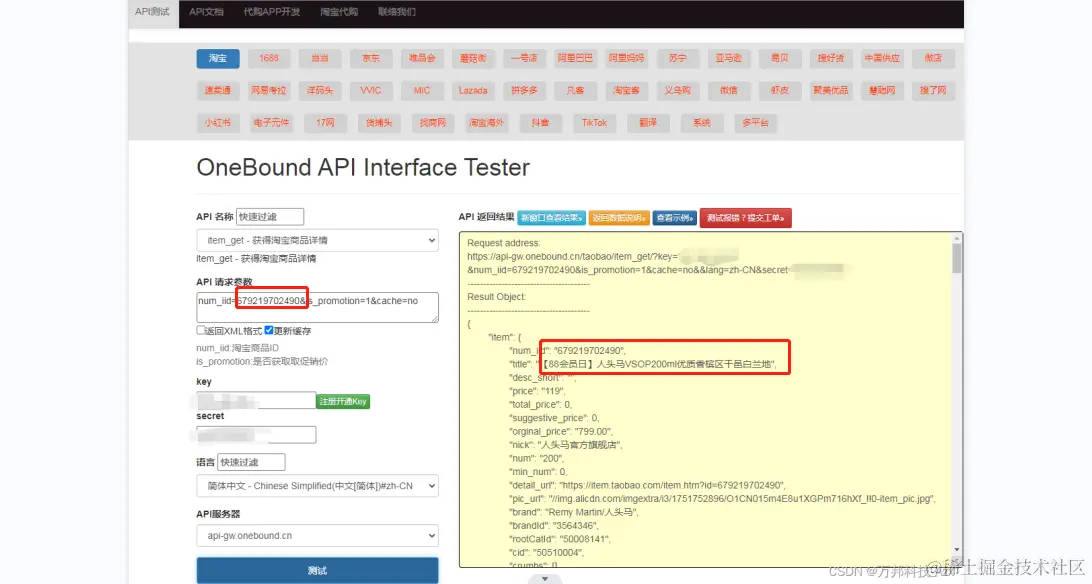Image resolution: width=1092 pixels, height=584 pixels.
Task: Open the API文档 menu item
Action: [x=206, y=12]
